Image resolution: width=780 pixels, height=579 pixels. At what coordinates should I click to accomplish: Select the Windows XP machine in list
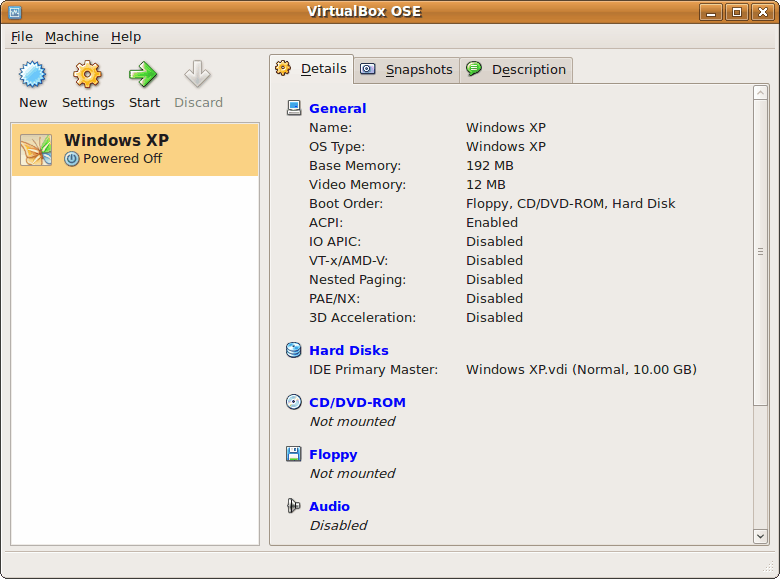(135, 150)
